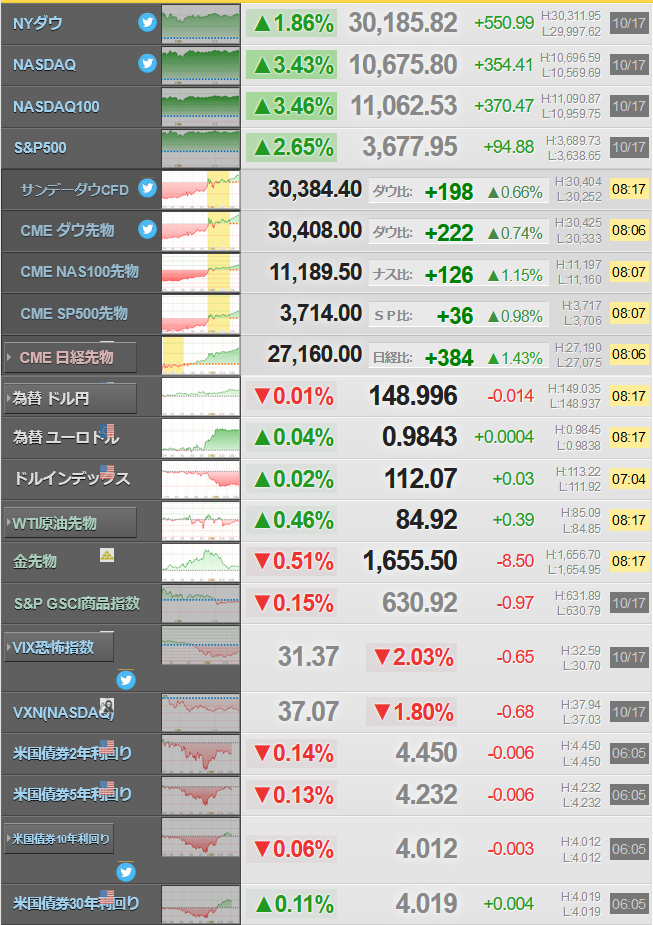Click the ドル円 rate 148.996
The image size is (653, 925).
pyautogui.click(x=414, y=396)
